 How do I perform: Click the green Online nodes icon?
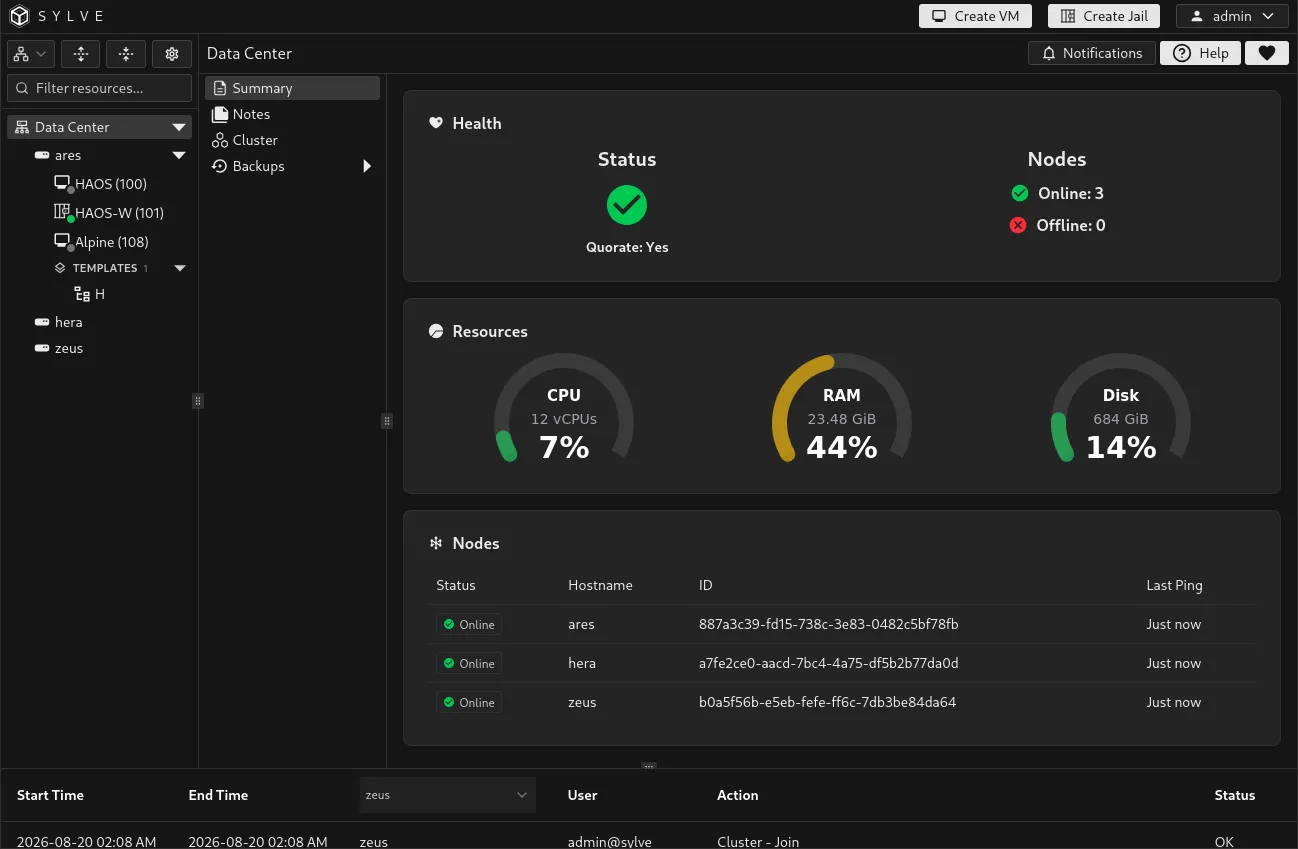[x=1020, y=193]
